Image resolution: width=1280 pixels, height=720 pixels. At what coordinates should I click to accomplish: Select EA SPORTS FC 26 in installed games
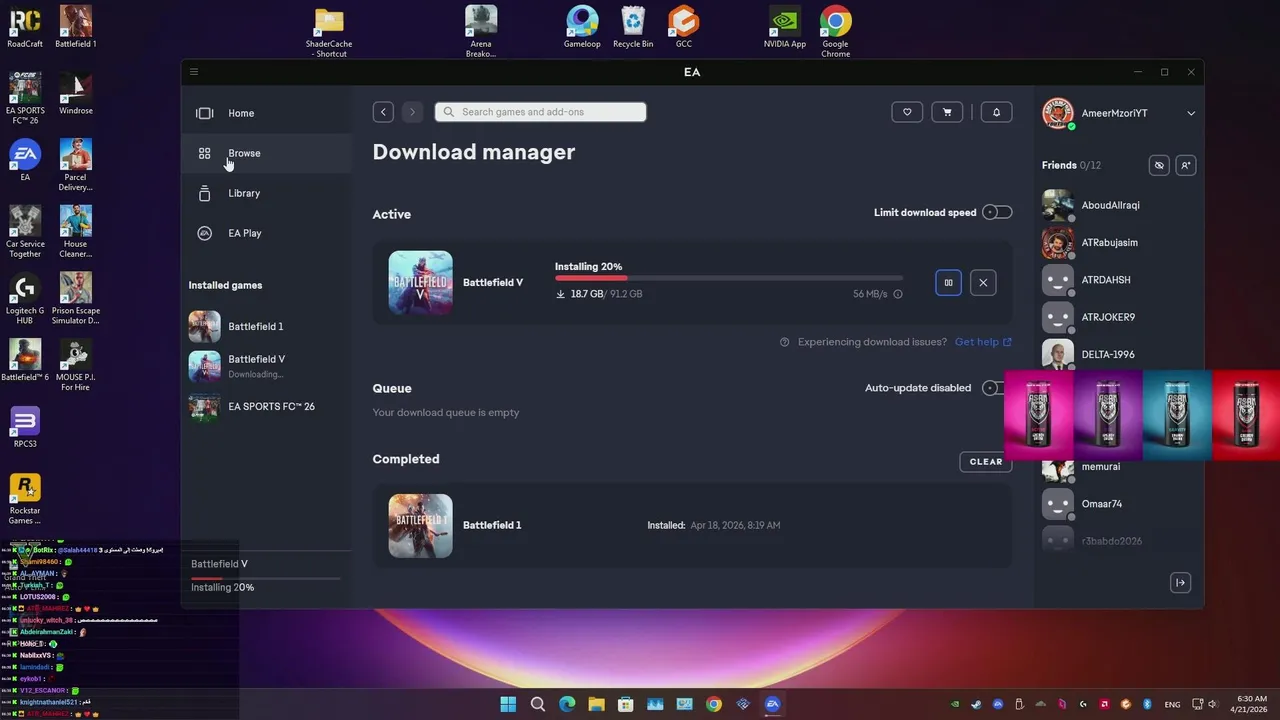click(x=266, y=407)
